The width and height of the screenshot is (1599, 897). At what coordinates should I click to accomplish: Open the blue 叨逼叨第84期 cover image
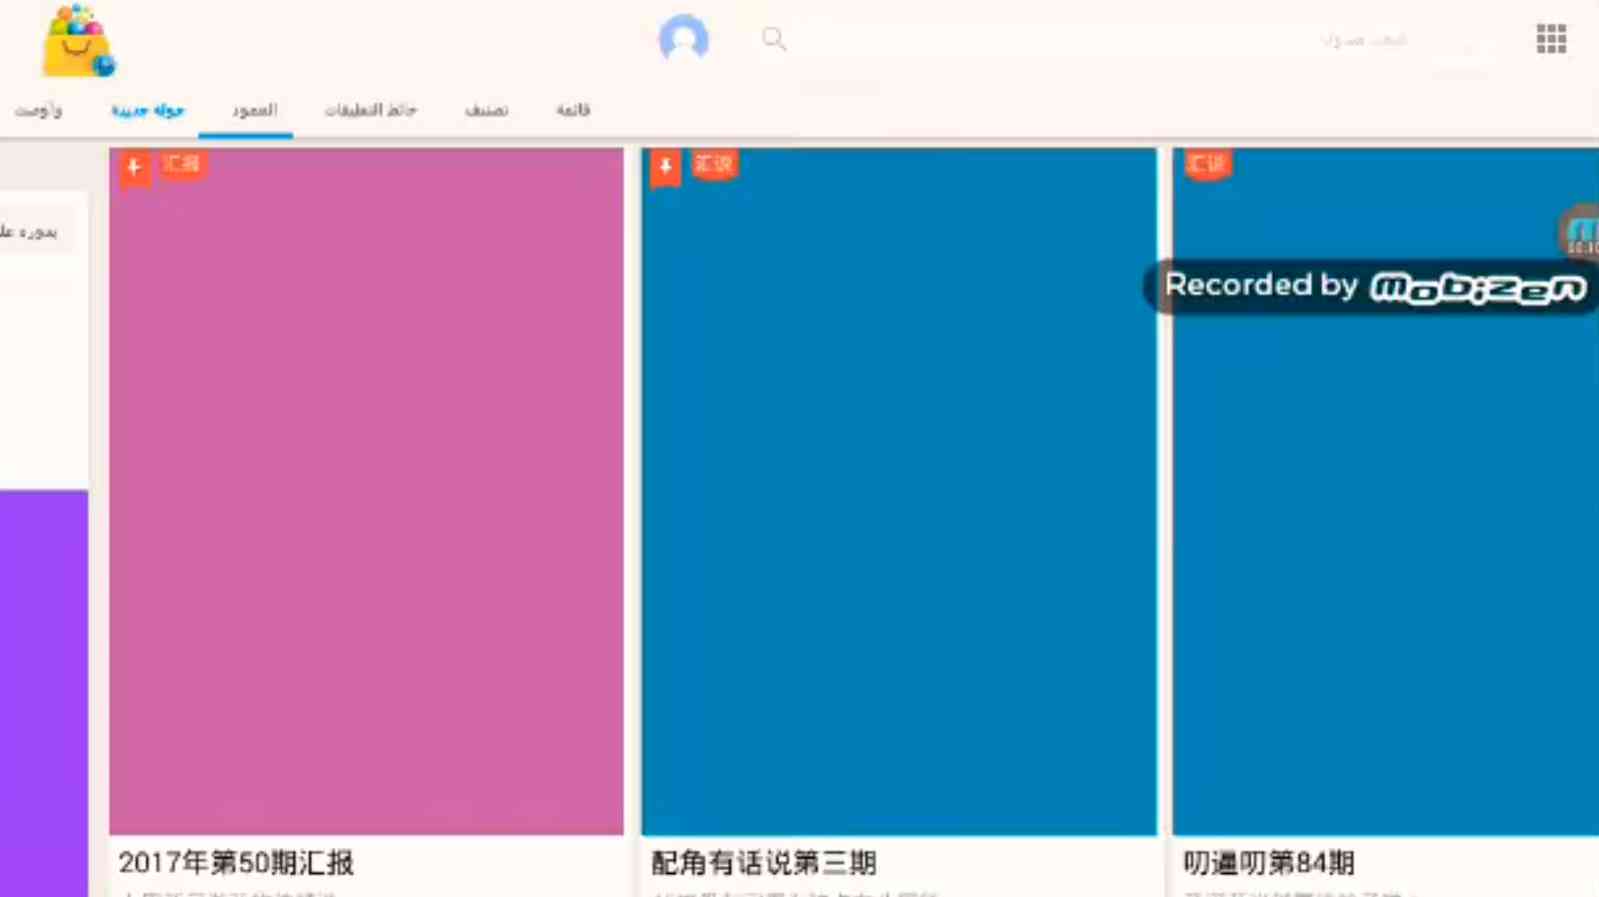click(1386, 491)
